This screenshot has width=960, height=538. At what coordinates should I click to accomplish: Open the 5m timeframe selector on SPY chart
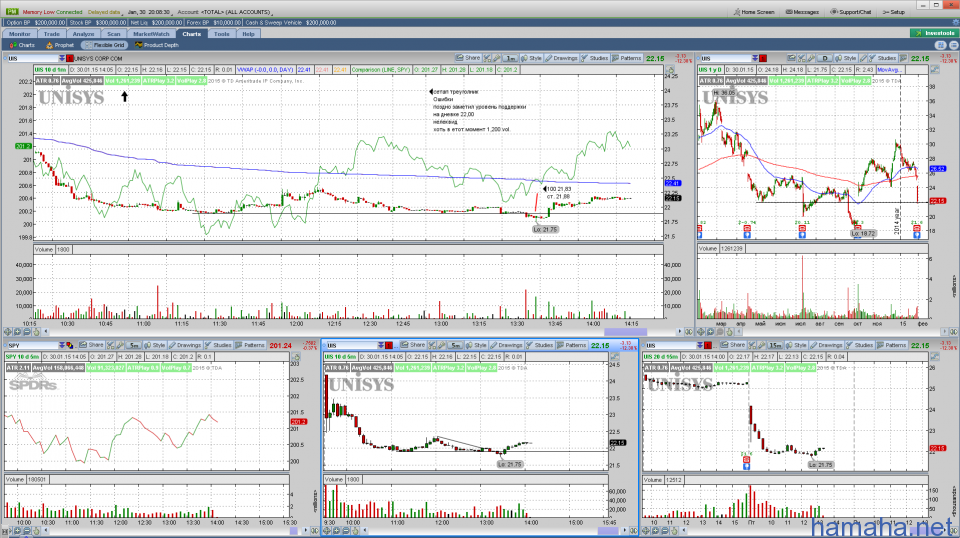click(133, 346)
